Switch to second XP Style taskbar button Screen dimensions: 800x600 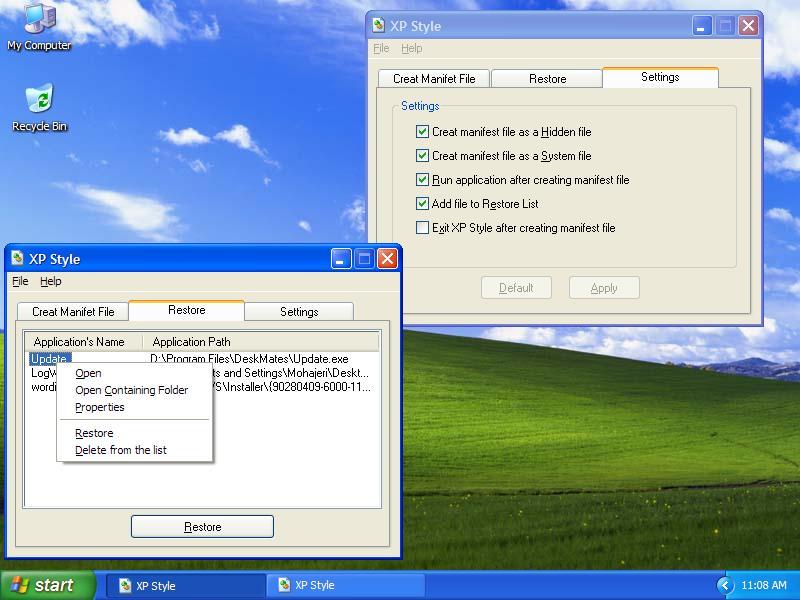[x=345, y=585]
